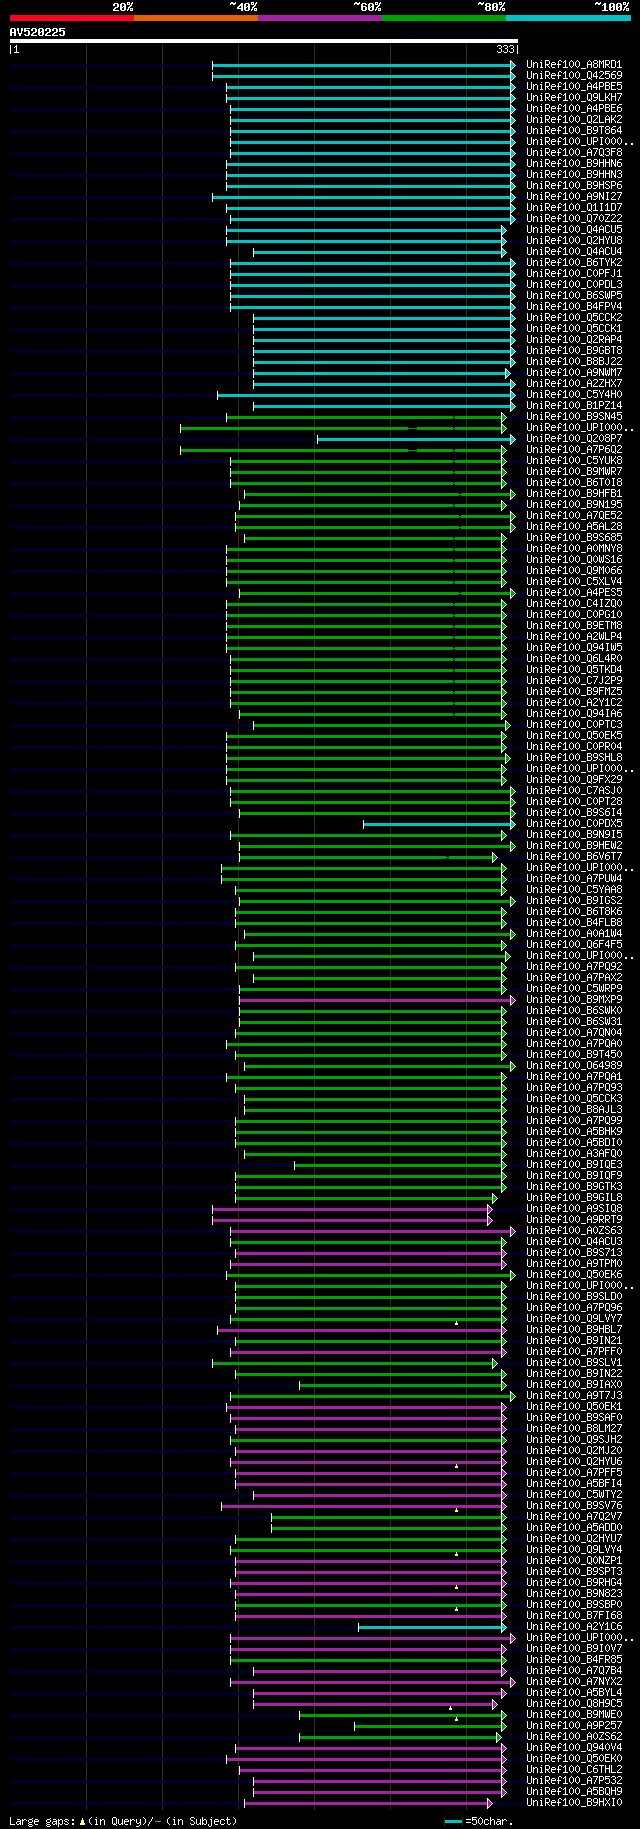Open hit UniRef100_B9HBL7
This screenshot has width=640, height=1829.
point(574,1330)
